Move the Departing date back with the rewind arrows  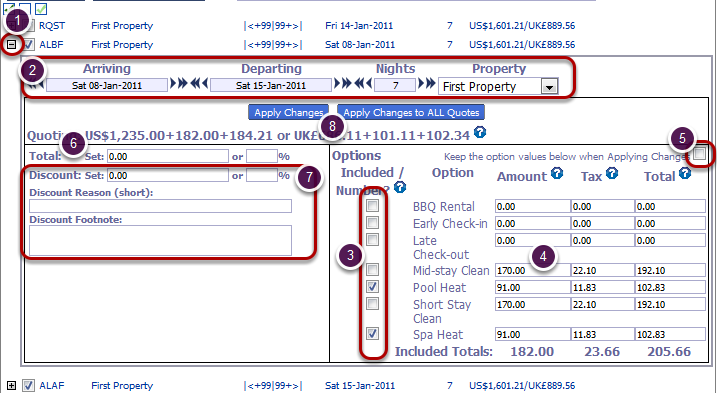click(199, 83)
